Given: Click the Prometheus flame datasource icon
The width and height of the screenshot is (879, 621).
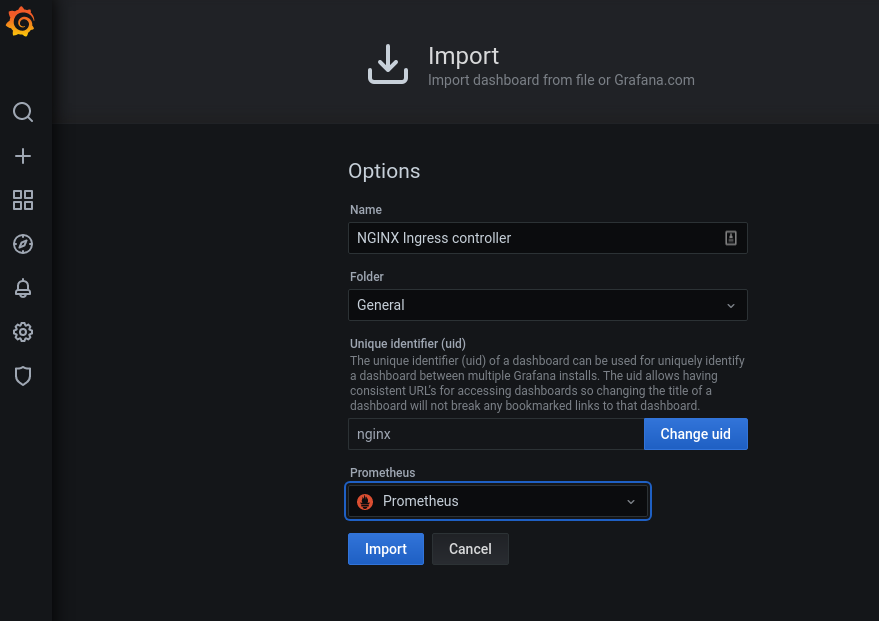Looking at the screenshot, I should coord(365,502).
